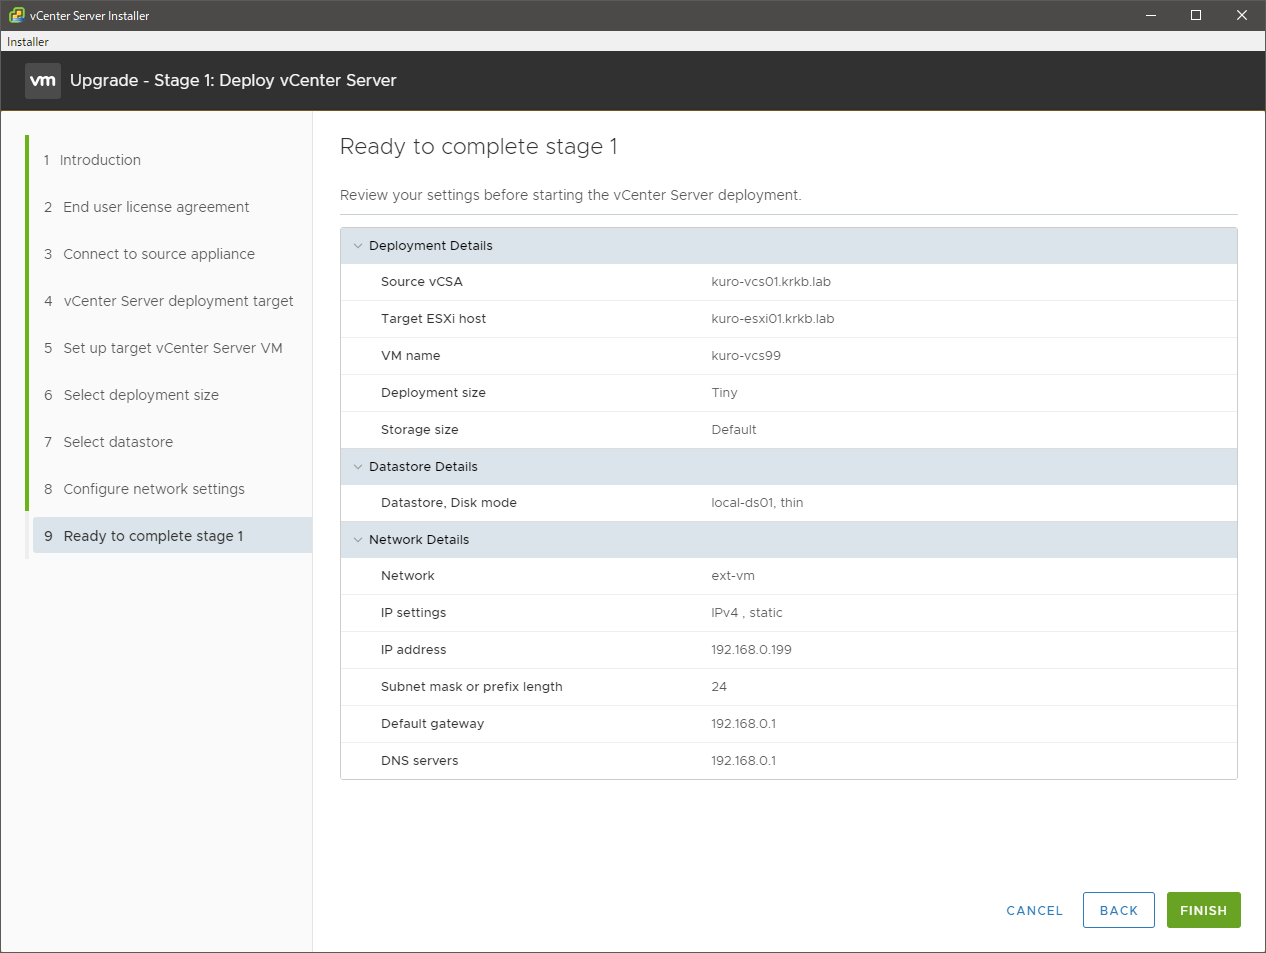Go to Configure network settings step
1266x953 pixels.
click(x=154, y=489)
